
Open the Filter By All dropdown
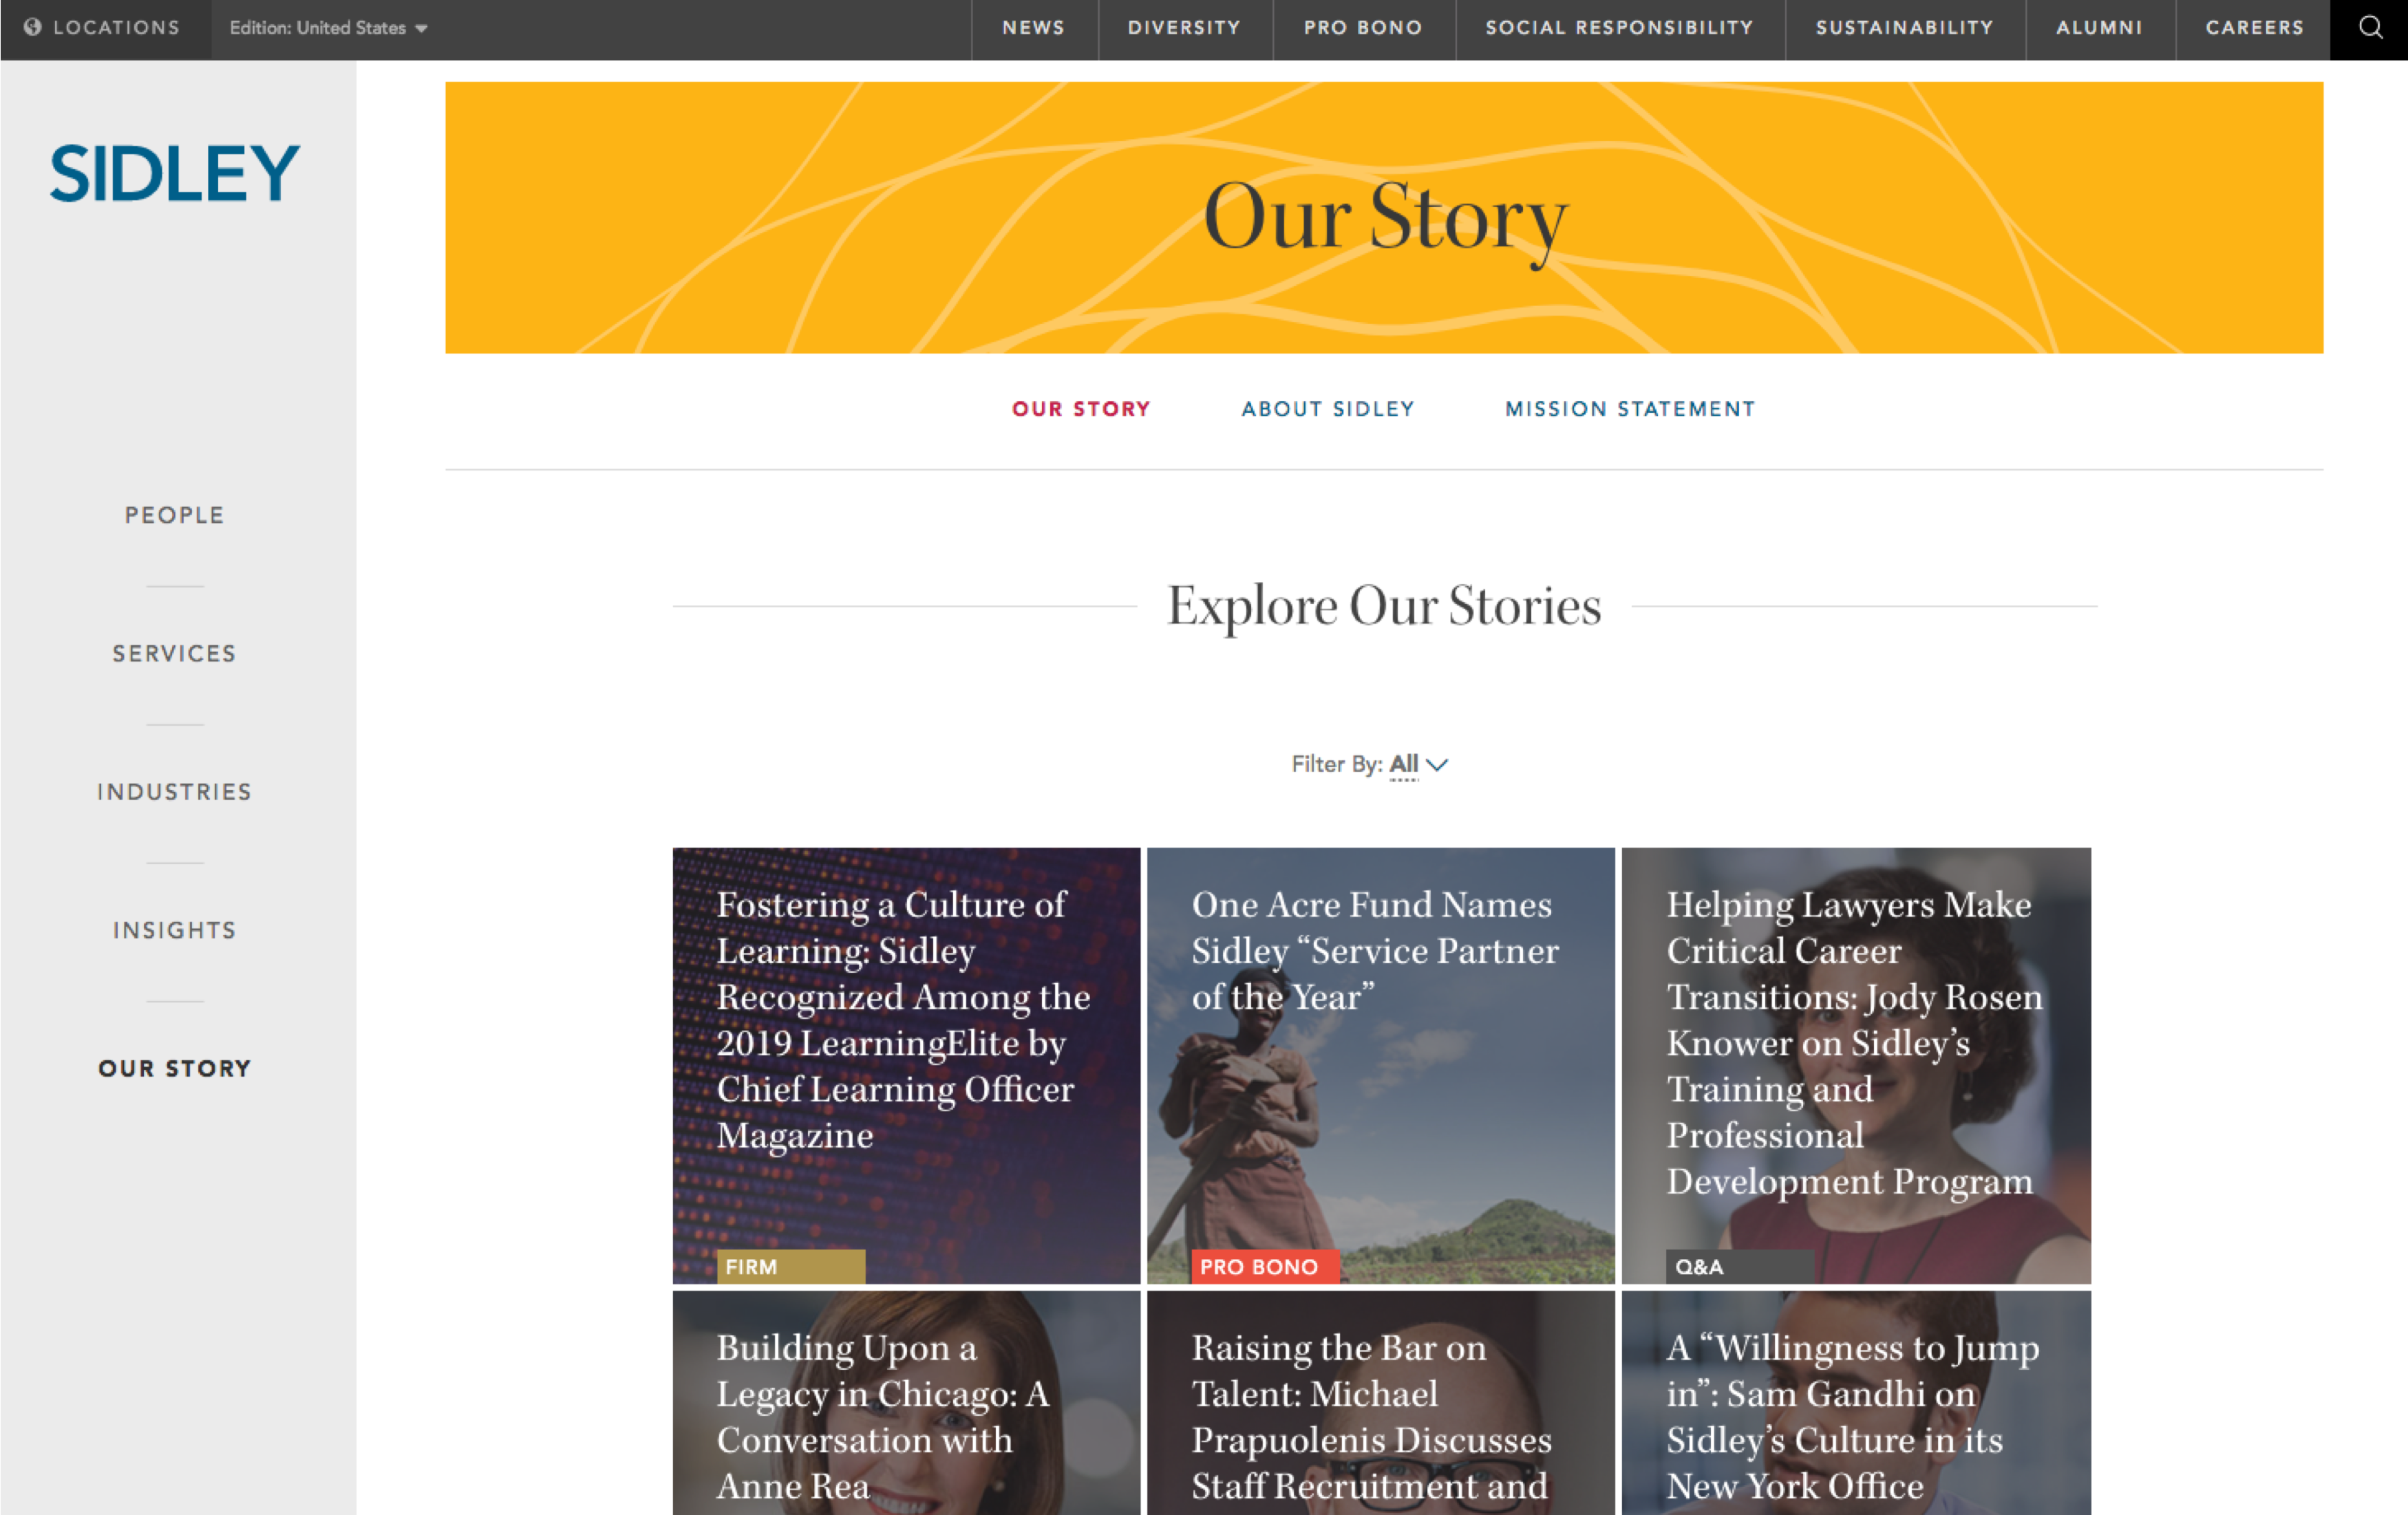(x=1418, y=764)
